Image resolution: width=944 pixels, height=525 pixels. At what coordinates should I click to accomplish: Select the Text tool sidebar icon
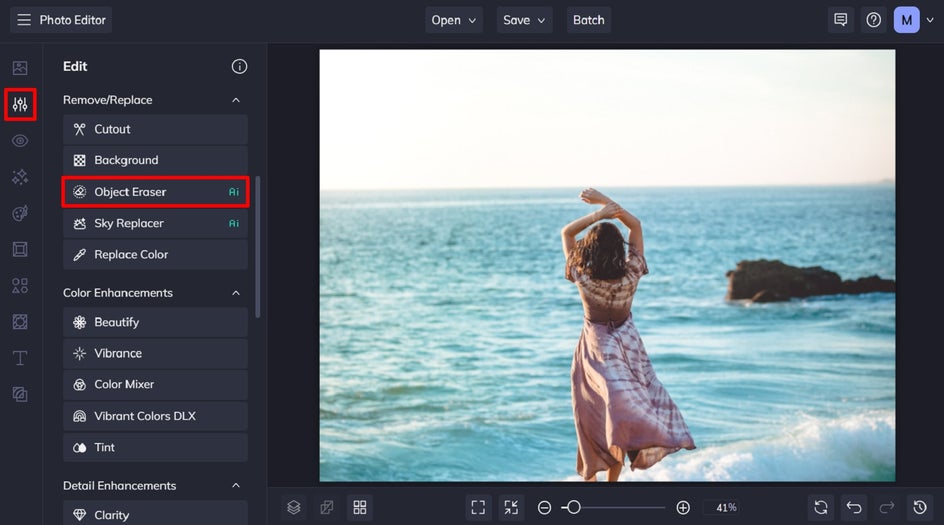20,358
